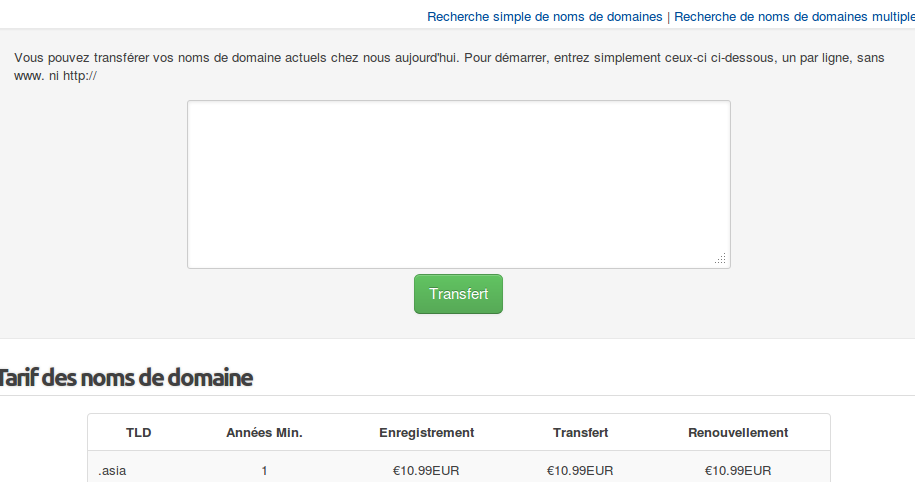Open the Recherche simple de noms de domaines link
The width and height of the screenshot is (915, 482).
[544, 17]
